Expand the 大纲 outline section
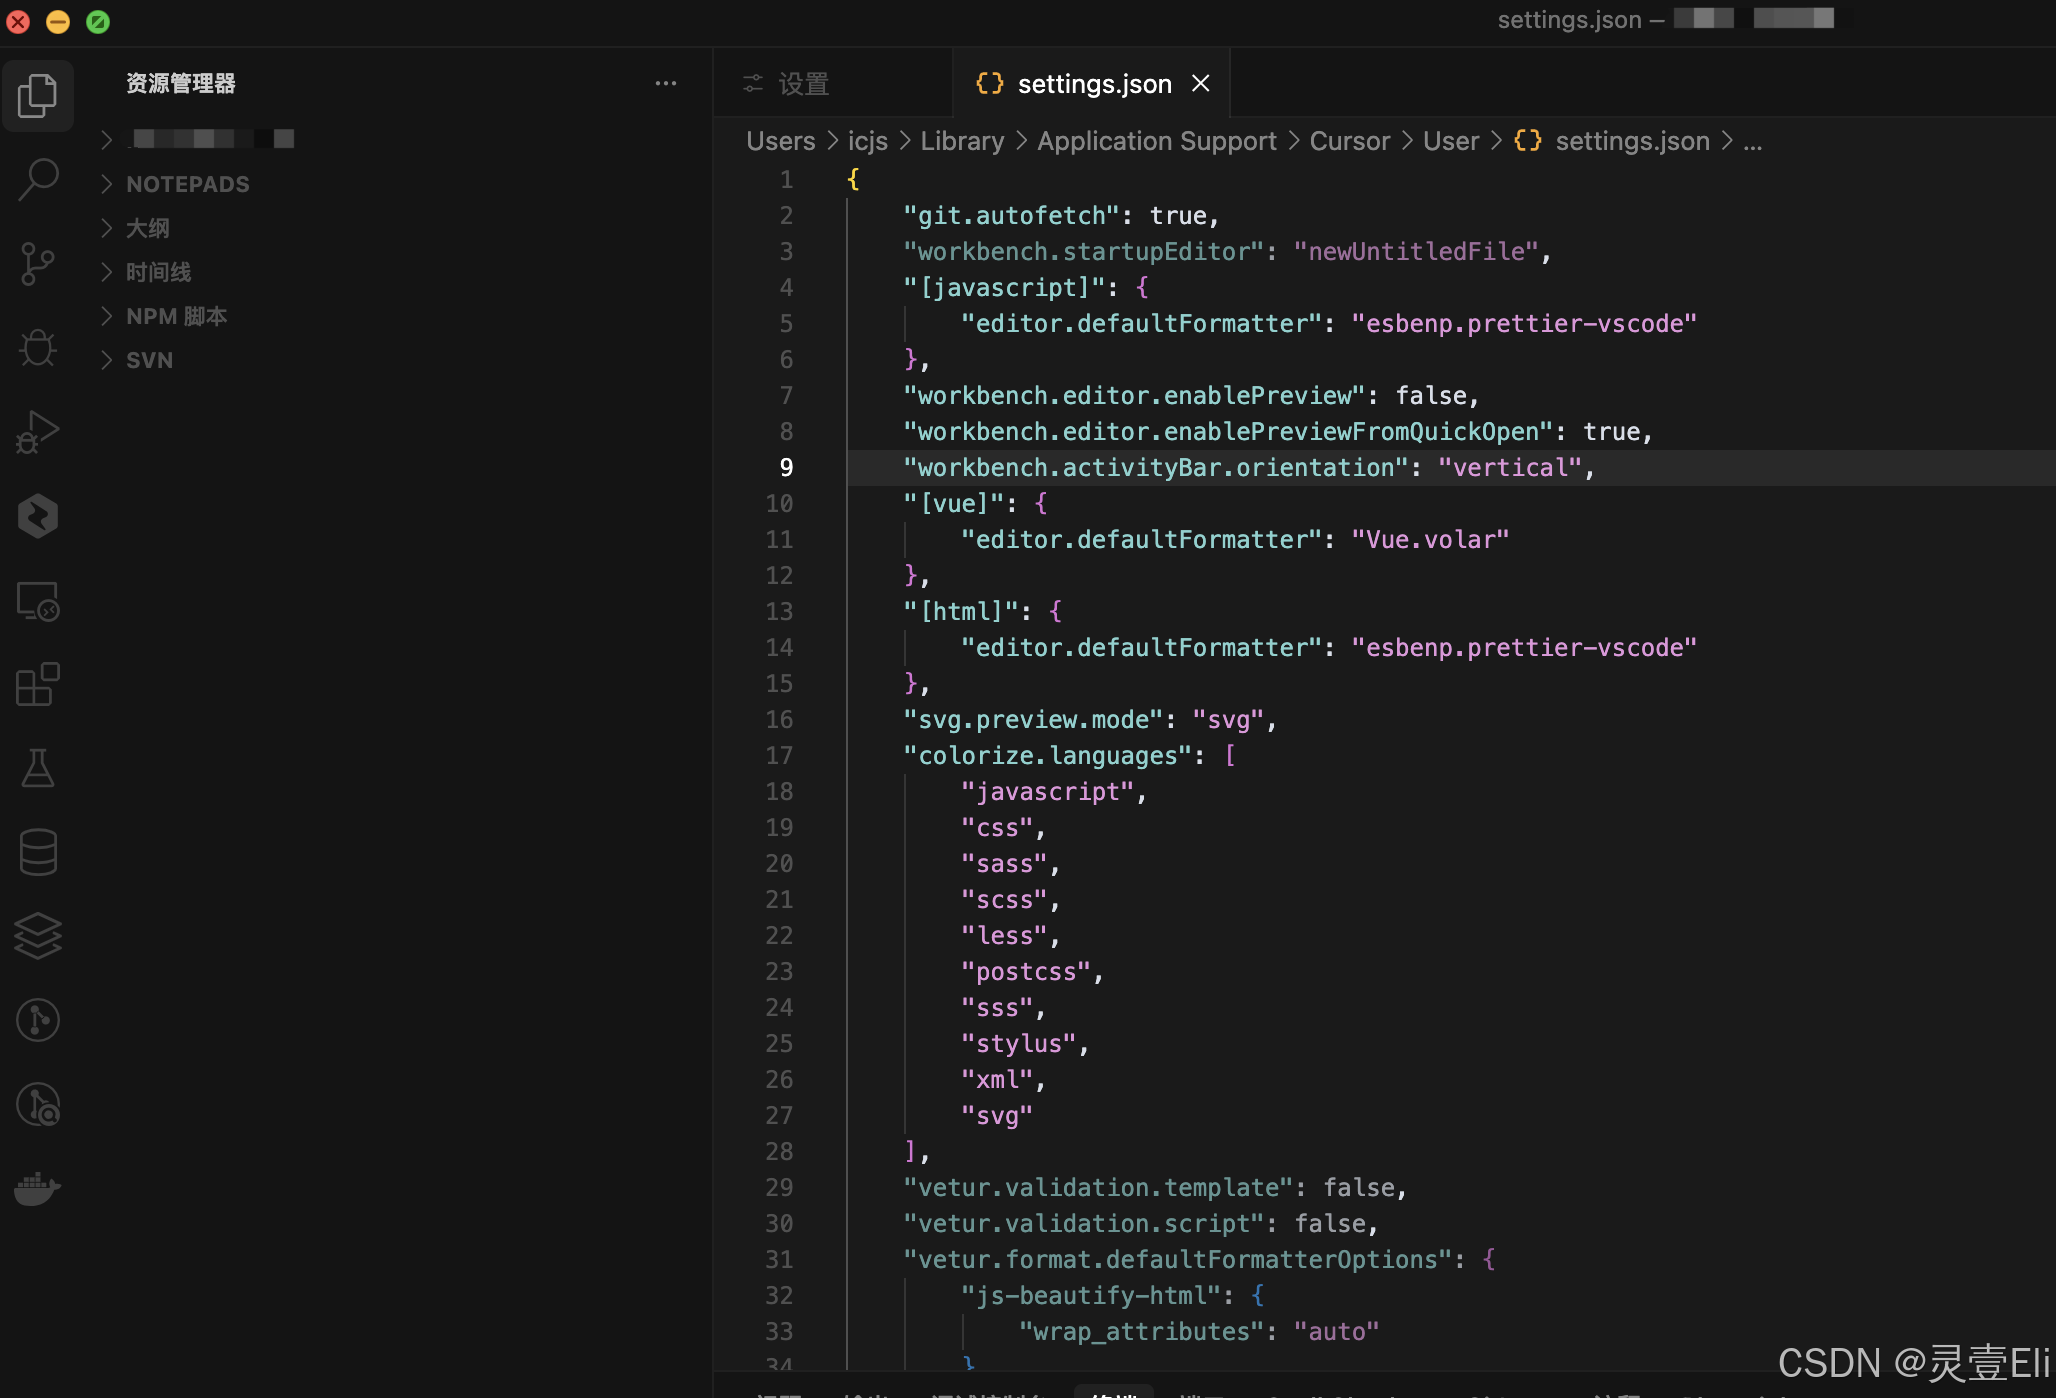 147,228
